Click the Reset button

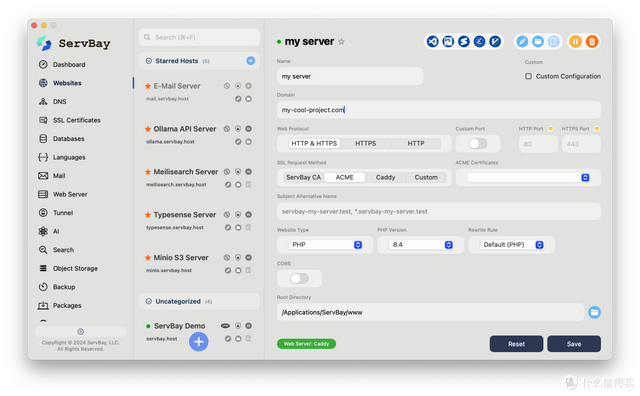pos(516,344)
